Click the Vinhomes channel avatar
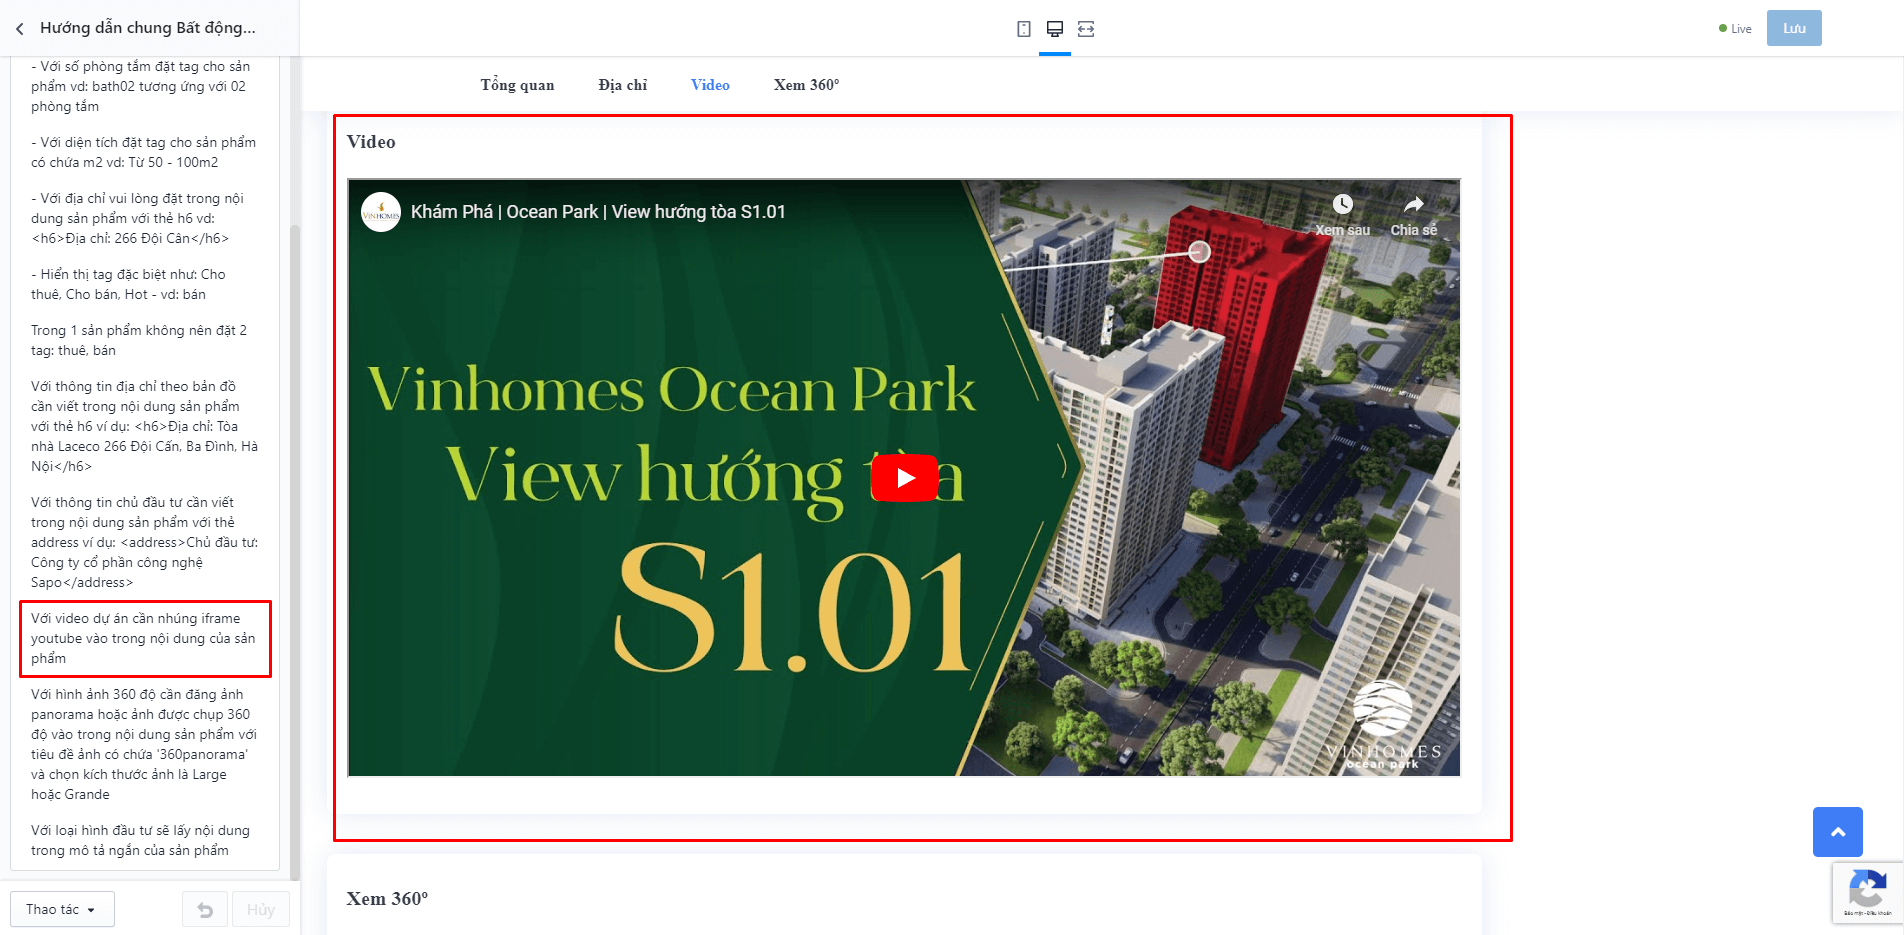This screenshot has width=1904, height=935. point(381,212)
